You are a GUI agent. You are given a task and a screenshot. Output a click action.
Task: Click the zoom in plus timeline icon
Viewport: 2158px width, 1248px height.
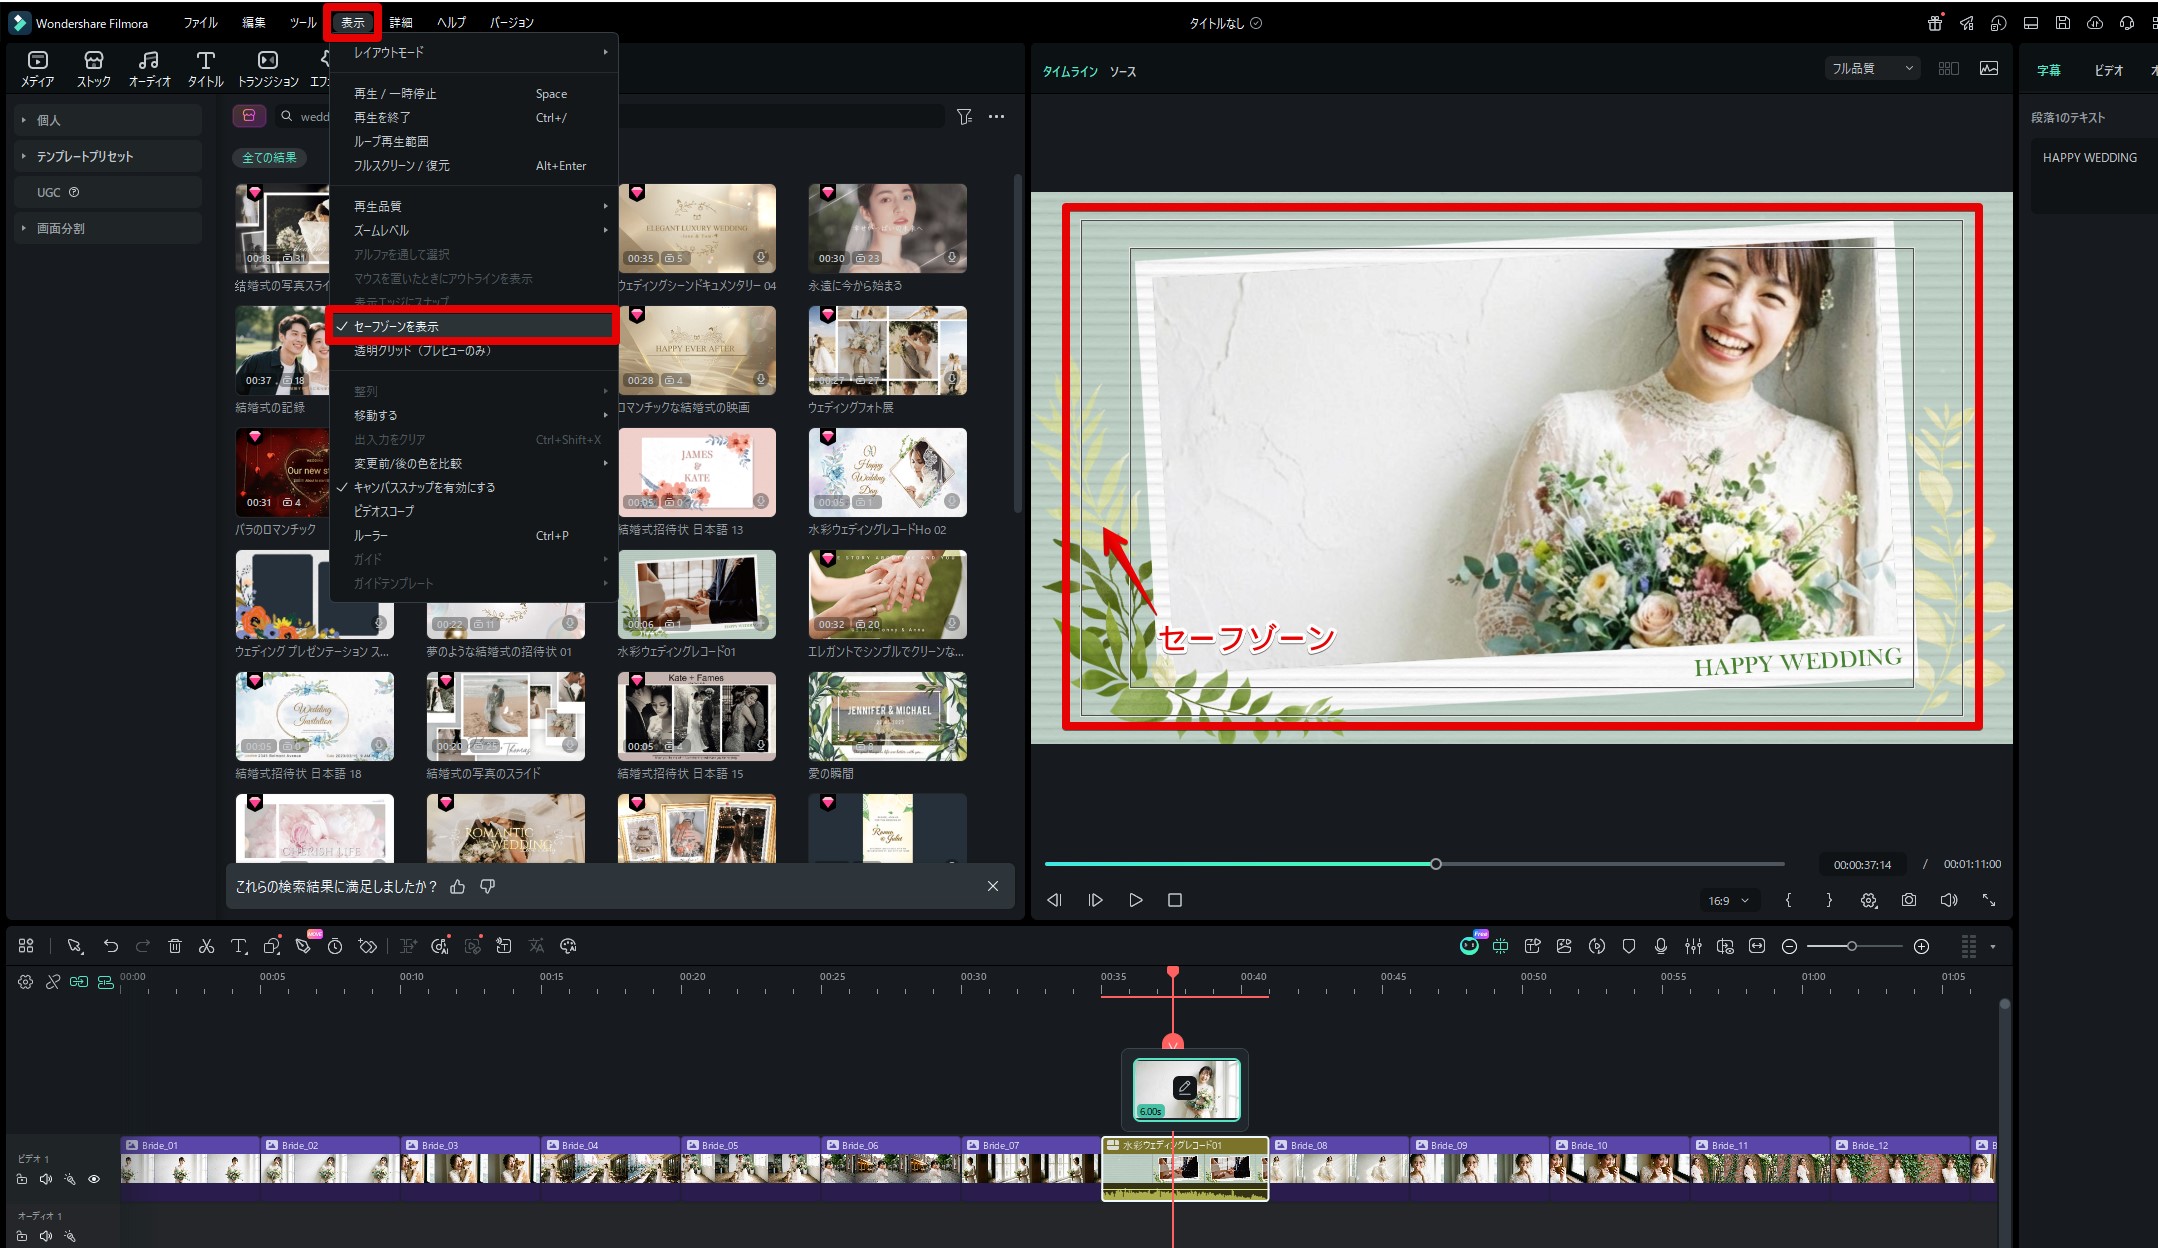pos(1921,946)
